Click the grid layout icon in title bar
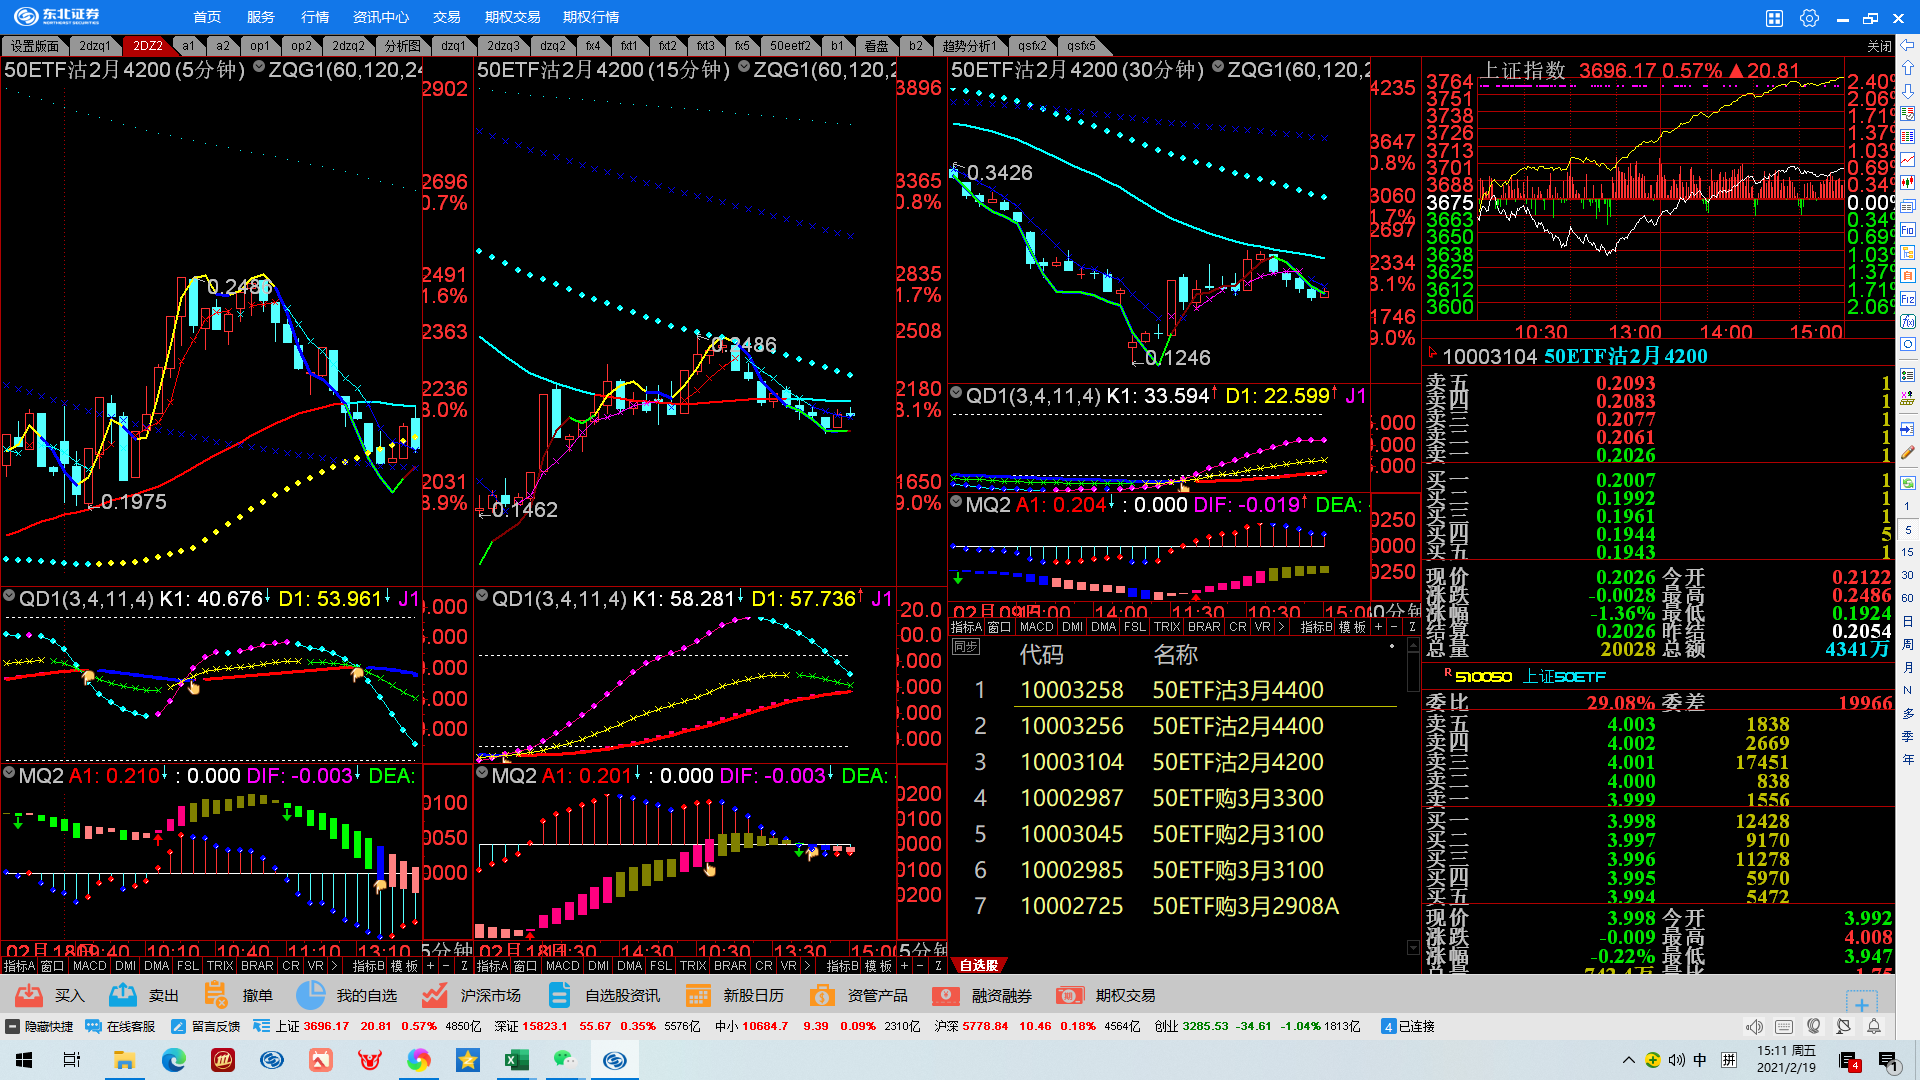Viewport: 1920px width, 1080px height. (1774, 18)
